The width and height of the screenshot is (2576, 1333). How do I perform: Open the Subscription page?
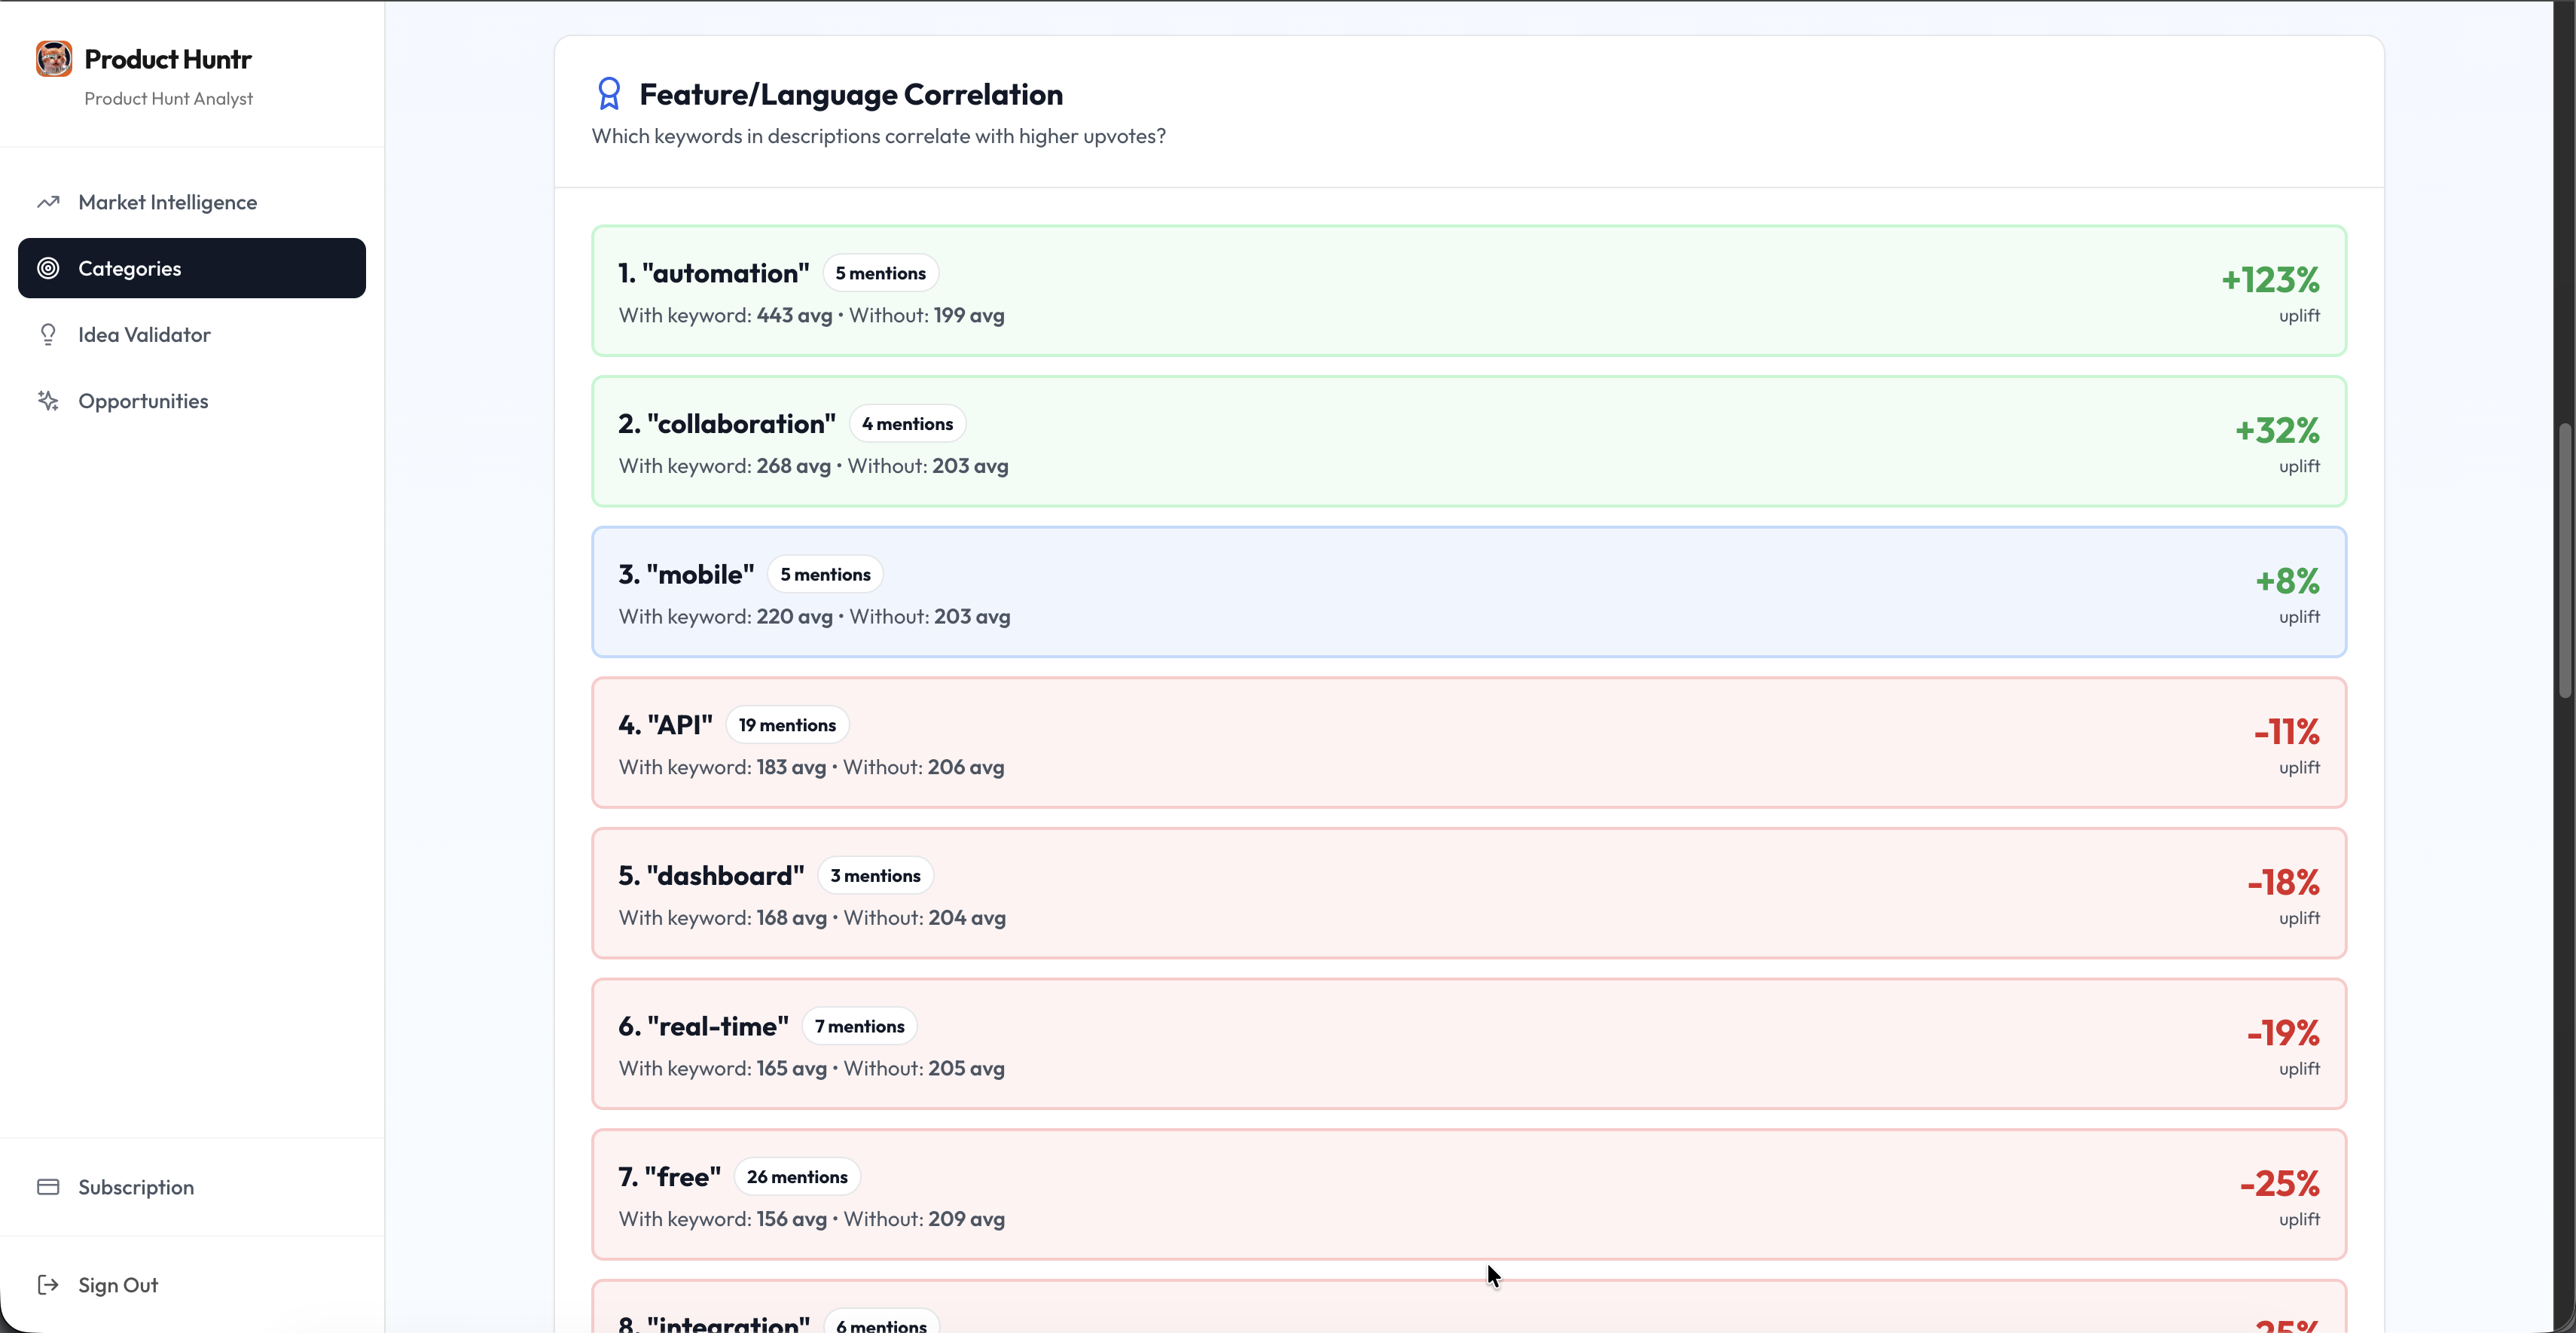(x=136, y=1187)
